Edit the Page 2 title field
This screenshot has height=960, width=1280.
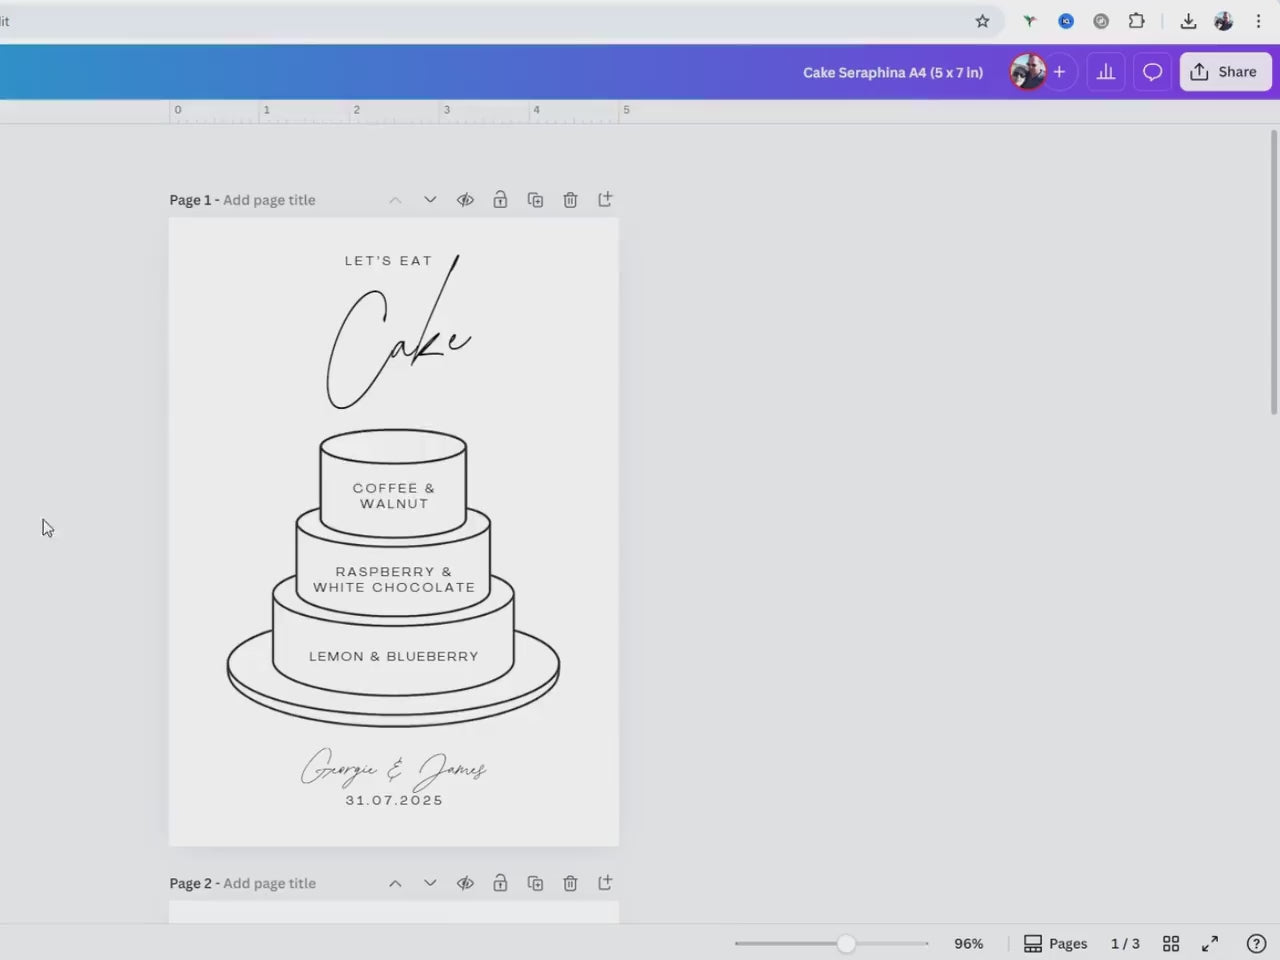[x=269, y=883]
